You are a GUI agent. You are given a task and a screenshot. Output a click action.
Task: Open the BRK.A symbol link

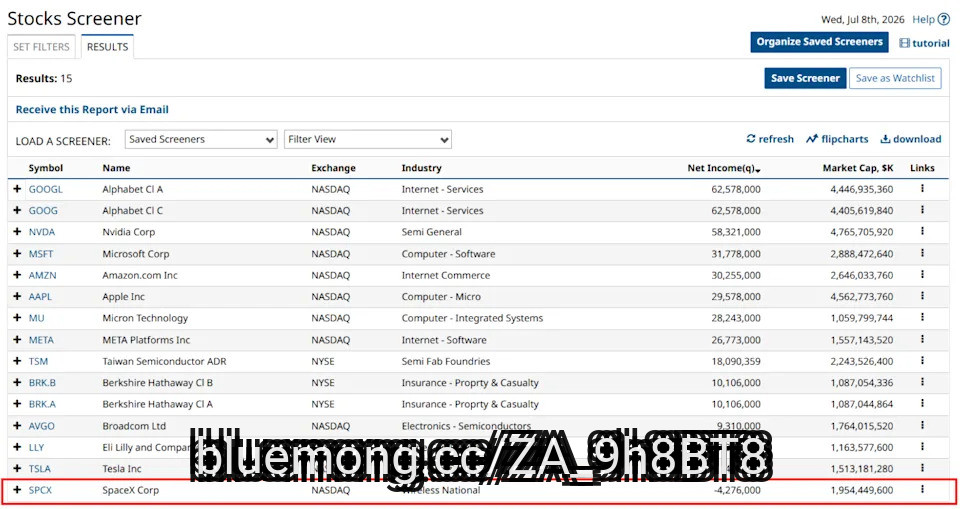point(42,404)
